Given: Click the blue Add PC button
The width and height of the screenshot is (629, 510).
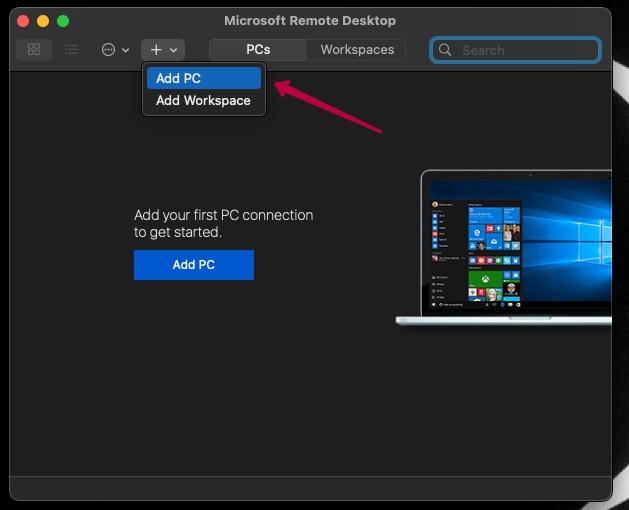Looking at the screenshot, I should pyautogui.click(x=194, y=265).
